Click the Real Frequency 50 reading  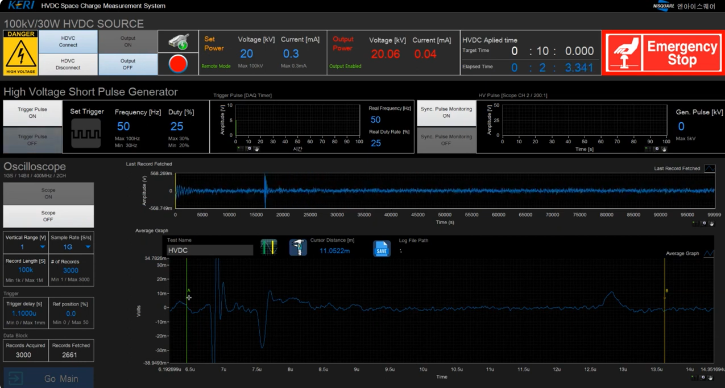pos(375,120)
